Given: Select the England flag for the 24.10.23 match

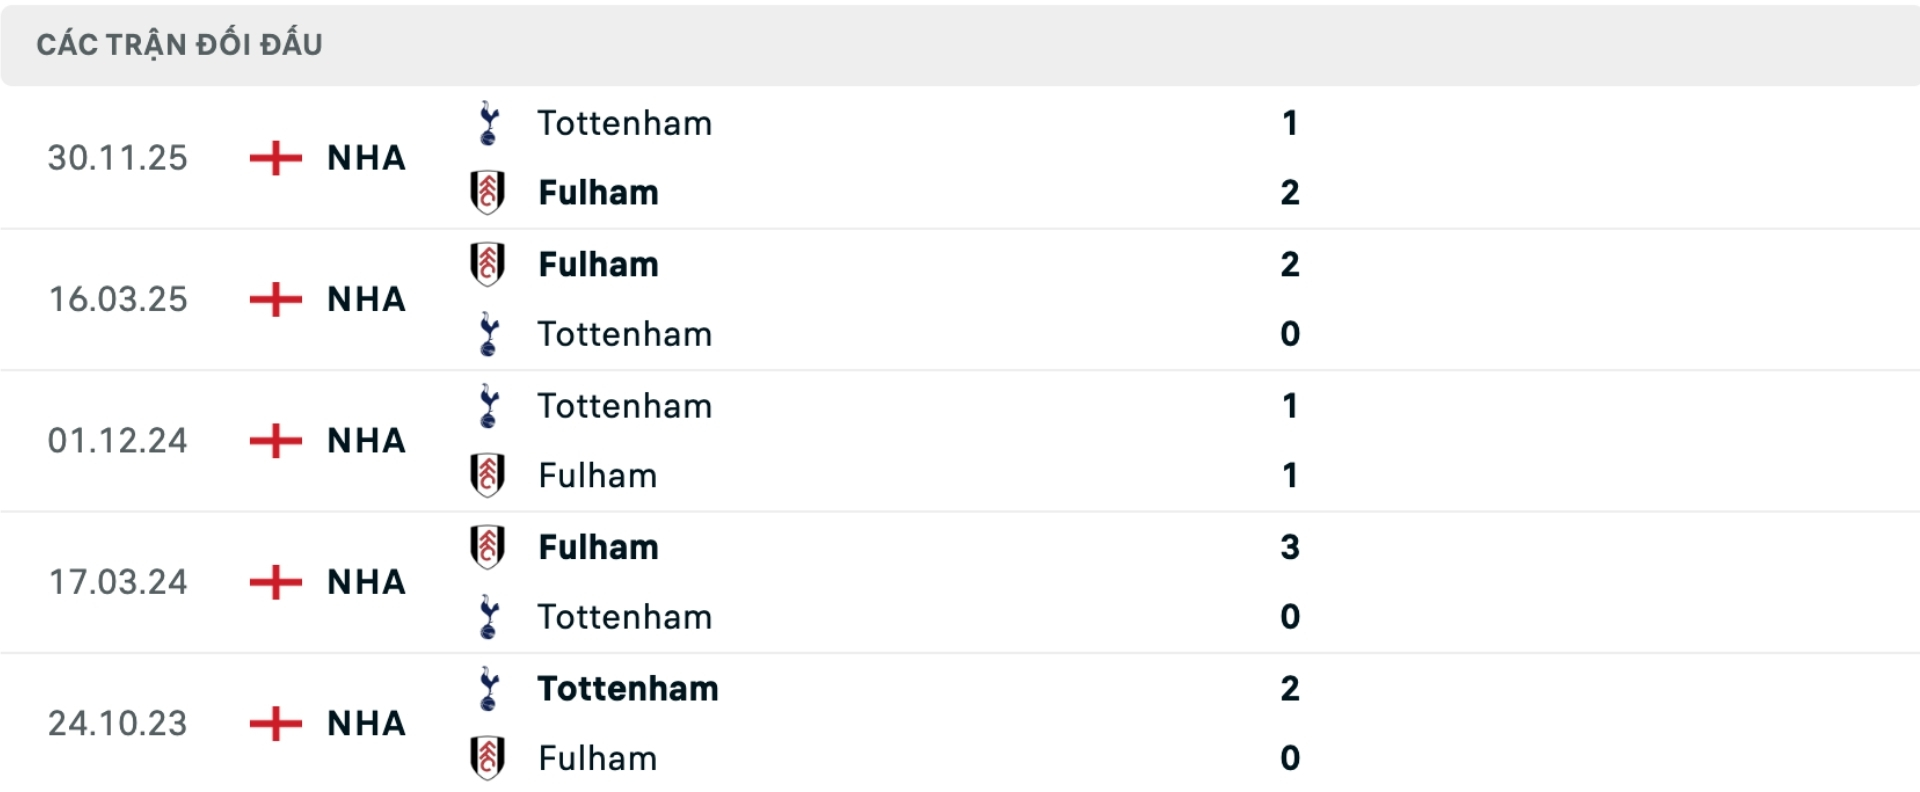Looking at the screenshot, I should (275, 723).
